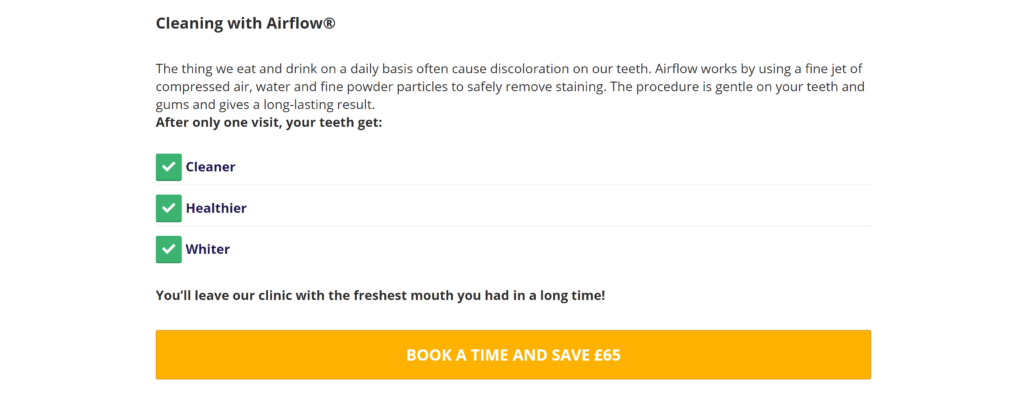The image size is (1024, 395).
Task: Select the Healthier benefit label
Action: 216,208
